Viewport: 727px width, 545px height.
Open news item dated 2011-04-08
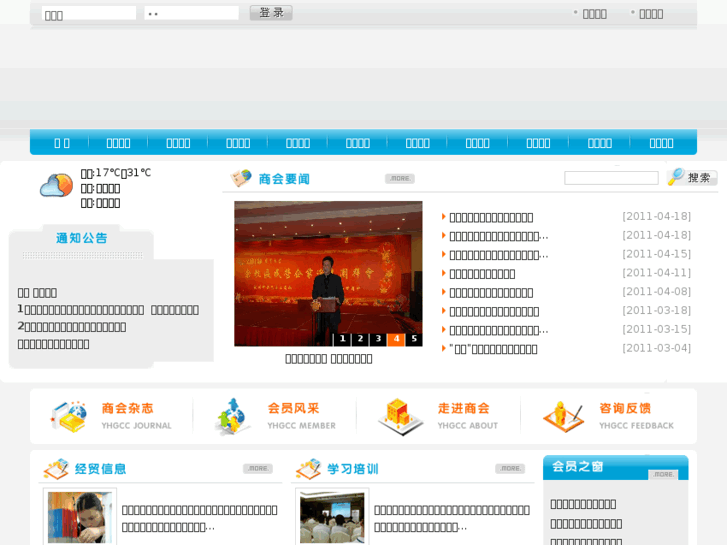[491, 293]
